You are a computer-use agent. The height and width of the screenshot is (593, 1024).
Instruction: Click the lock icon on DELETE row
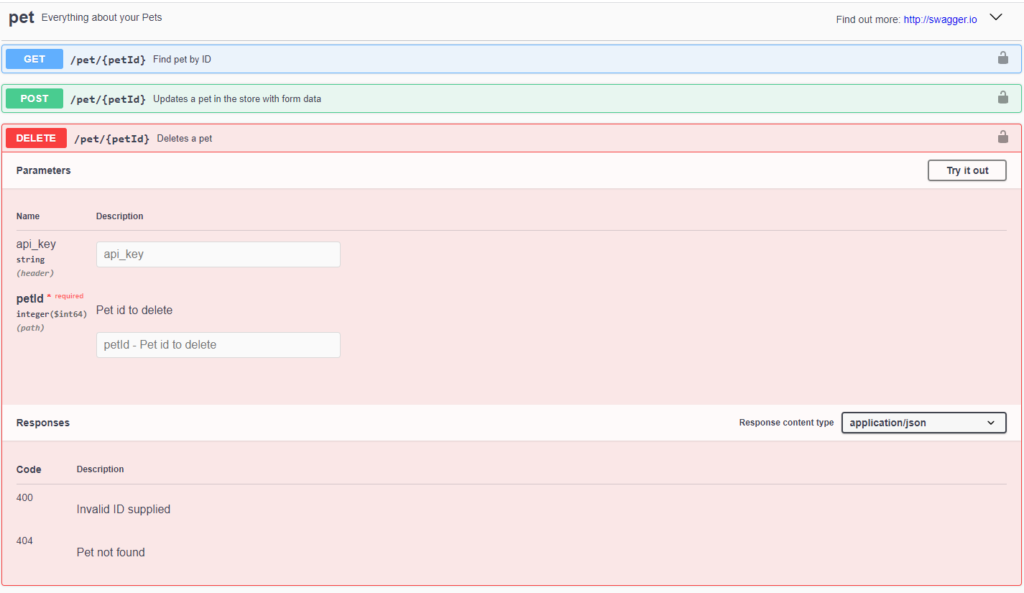[x=1002, y=137]
